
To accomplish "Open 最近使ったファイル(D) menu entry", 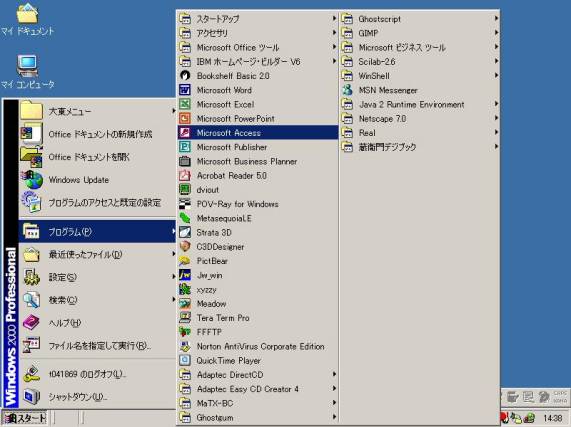I will point(98,254).
